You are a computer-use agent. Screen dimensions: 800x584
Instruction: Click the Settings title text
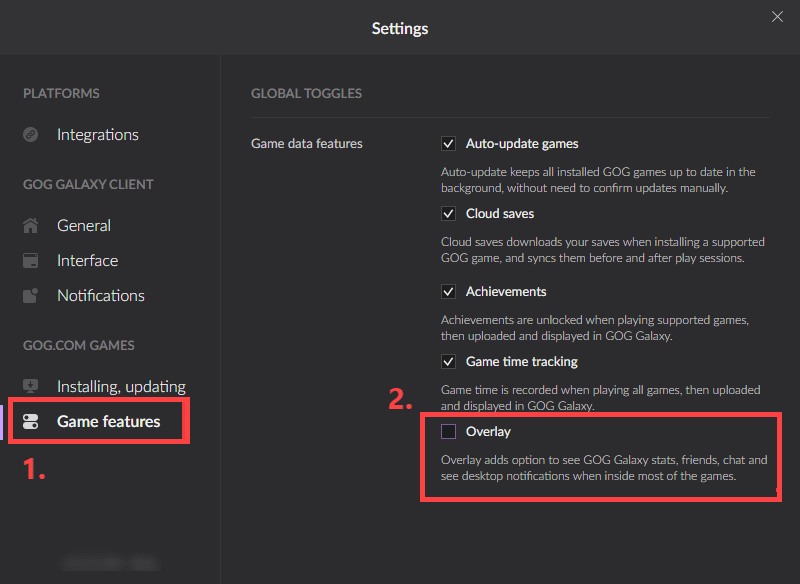coord(400,29)
